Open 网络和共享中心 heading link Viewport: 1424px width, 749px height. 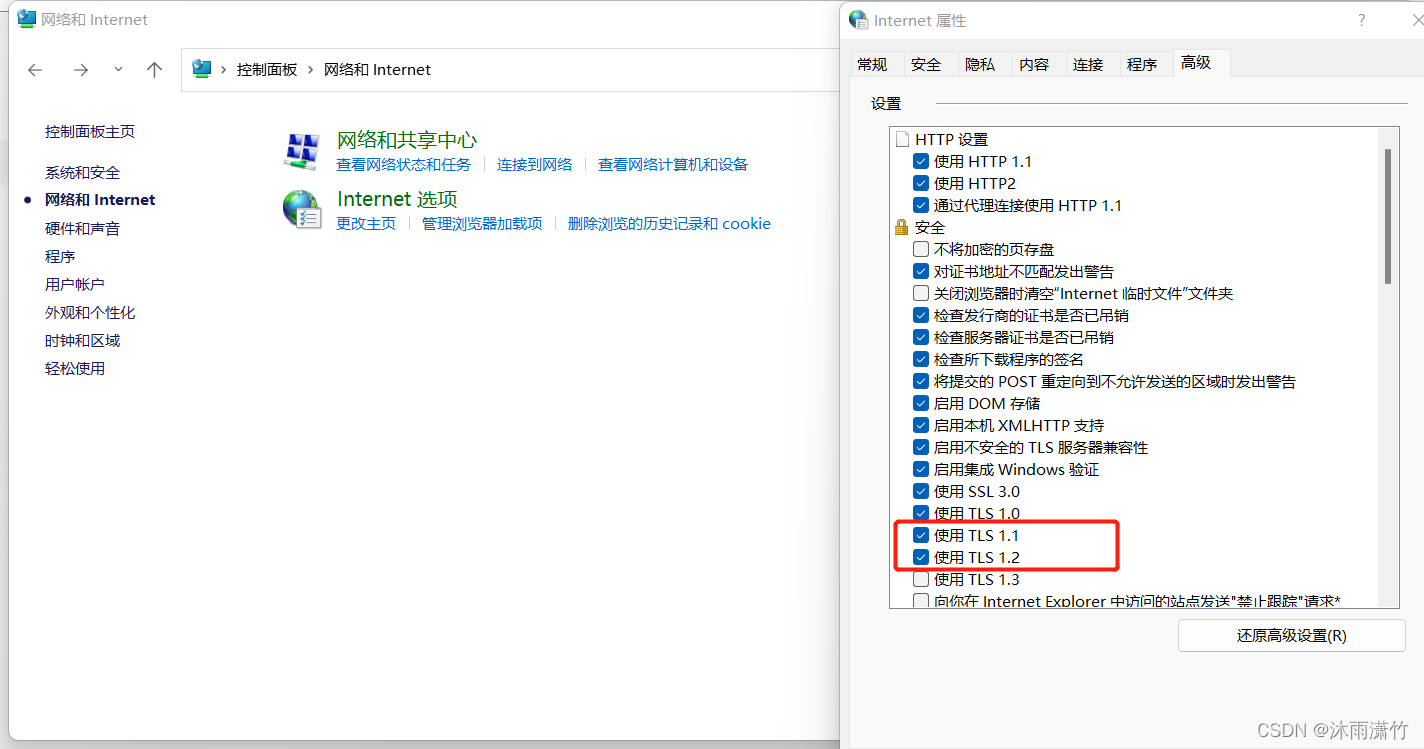point(407,140)
